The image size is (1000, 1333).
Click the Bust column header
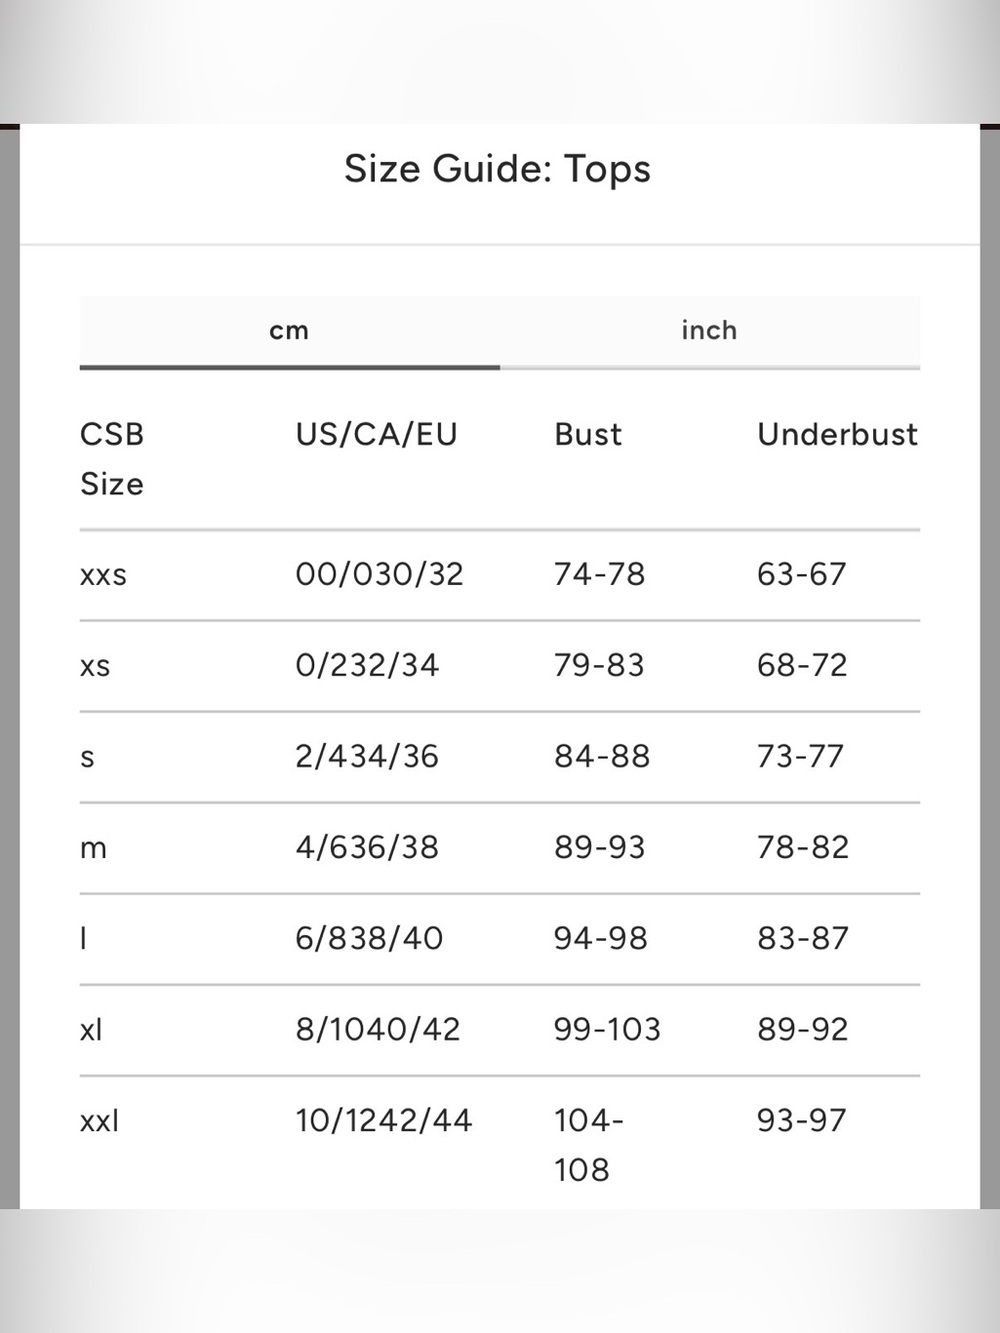pyautogui.click(x=588, y=434)
